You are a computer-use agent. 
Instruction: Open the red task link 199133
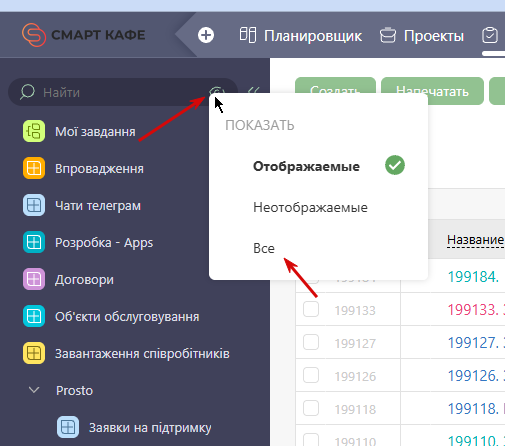click(476, 310)
